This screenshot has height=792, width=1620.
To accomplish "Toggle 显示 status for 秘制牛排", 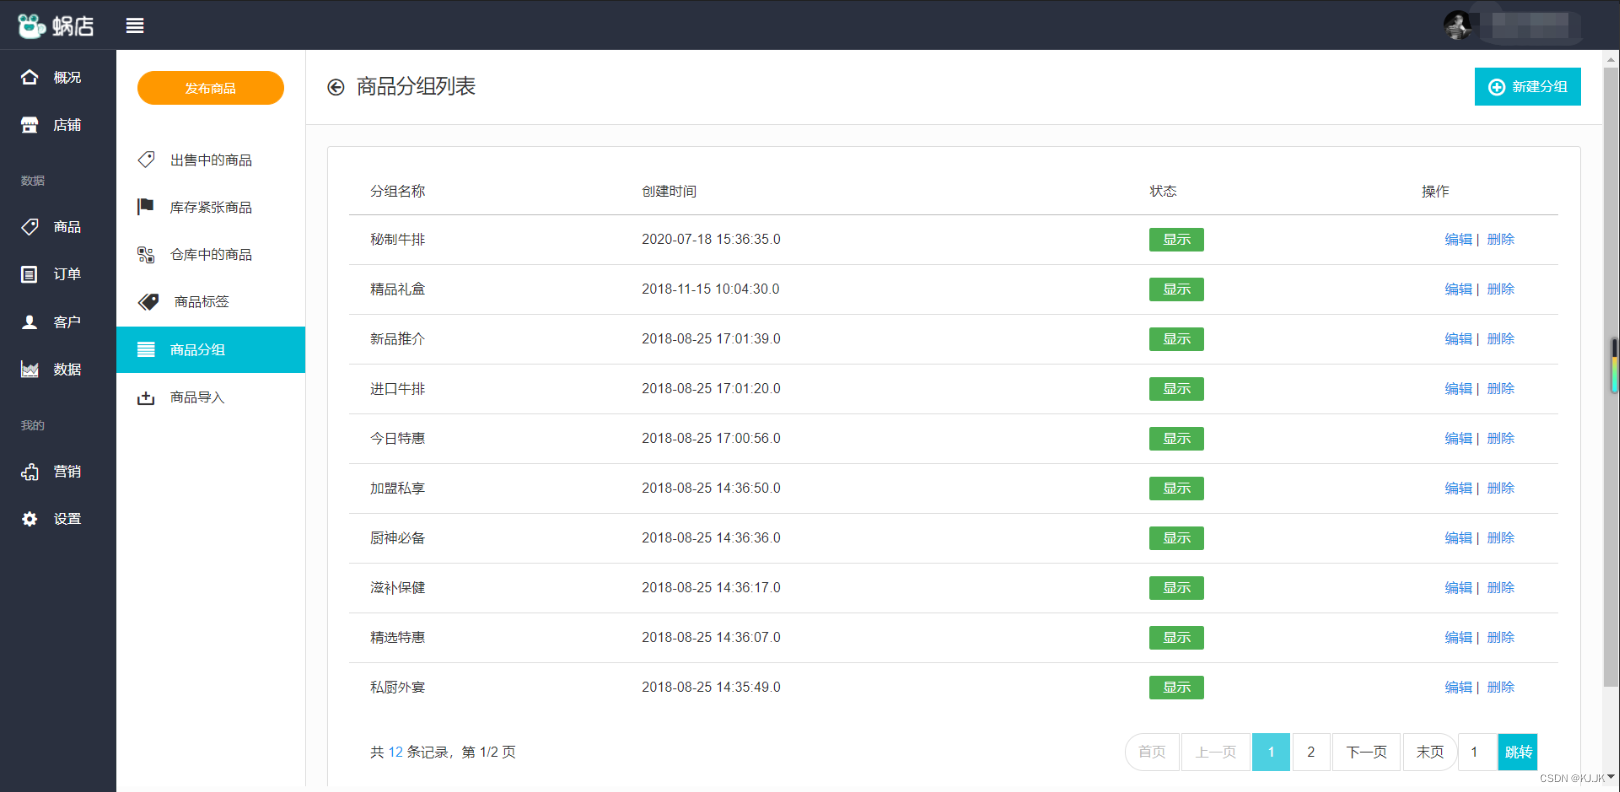I will (x=1176, y=240).
